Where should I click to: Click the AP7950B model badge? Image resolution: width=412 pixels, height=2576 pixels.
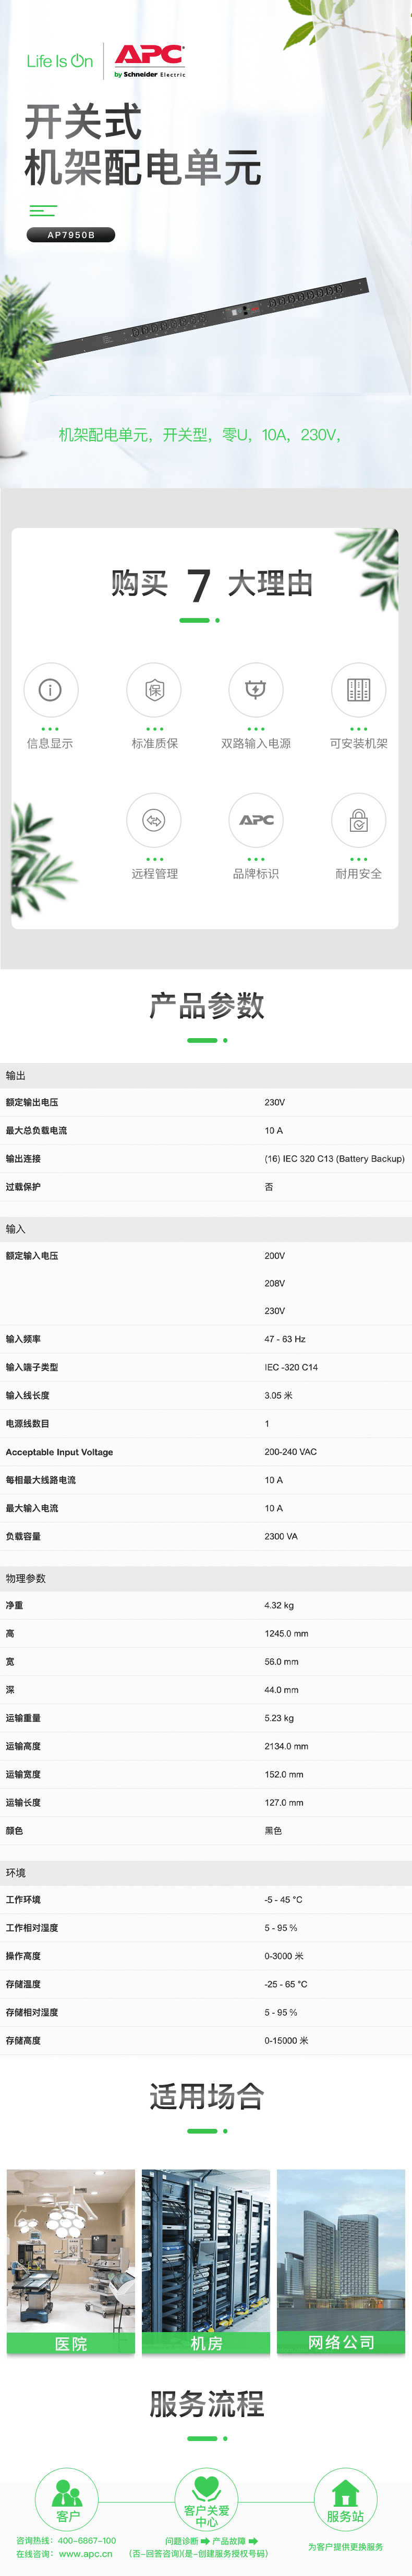click(x=71, y=235)
